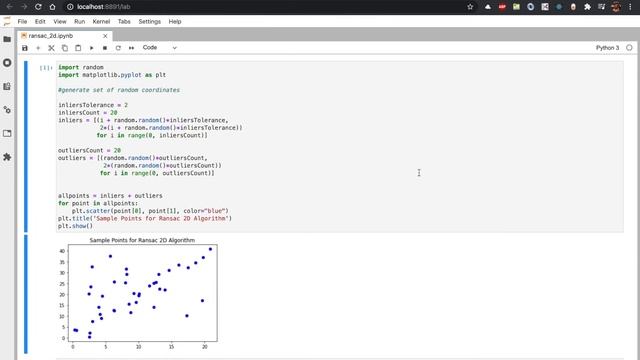
Task: Open the Kernel menu
Action: (101, 22)
